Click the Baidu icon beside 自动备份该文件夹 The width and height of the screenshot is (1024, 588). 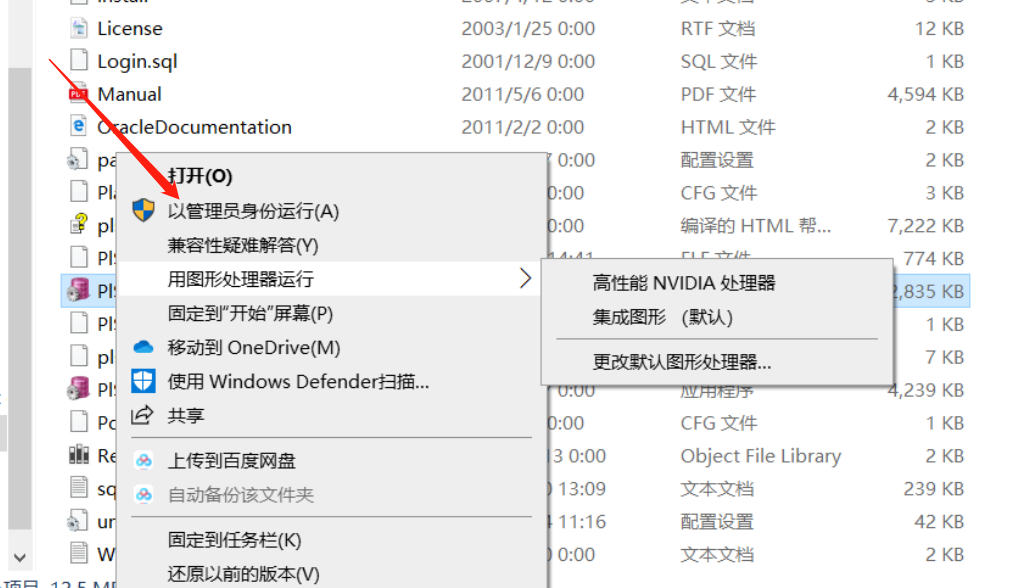tap(144, 495)
